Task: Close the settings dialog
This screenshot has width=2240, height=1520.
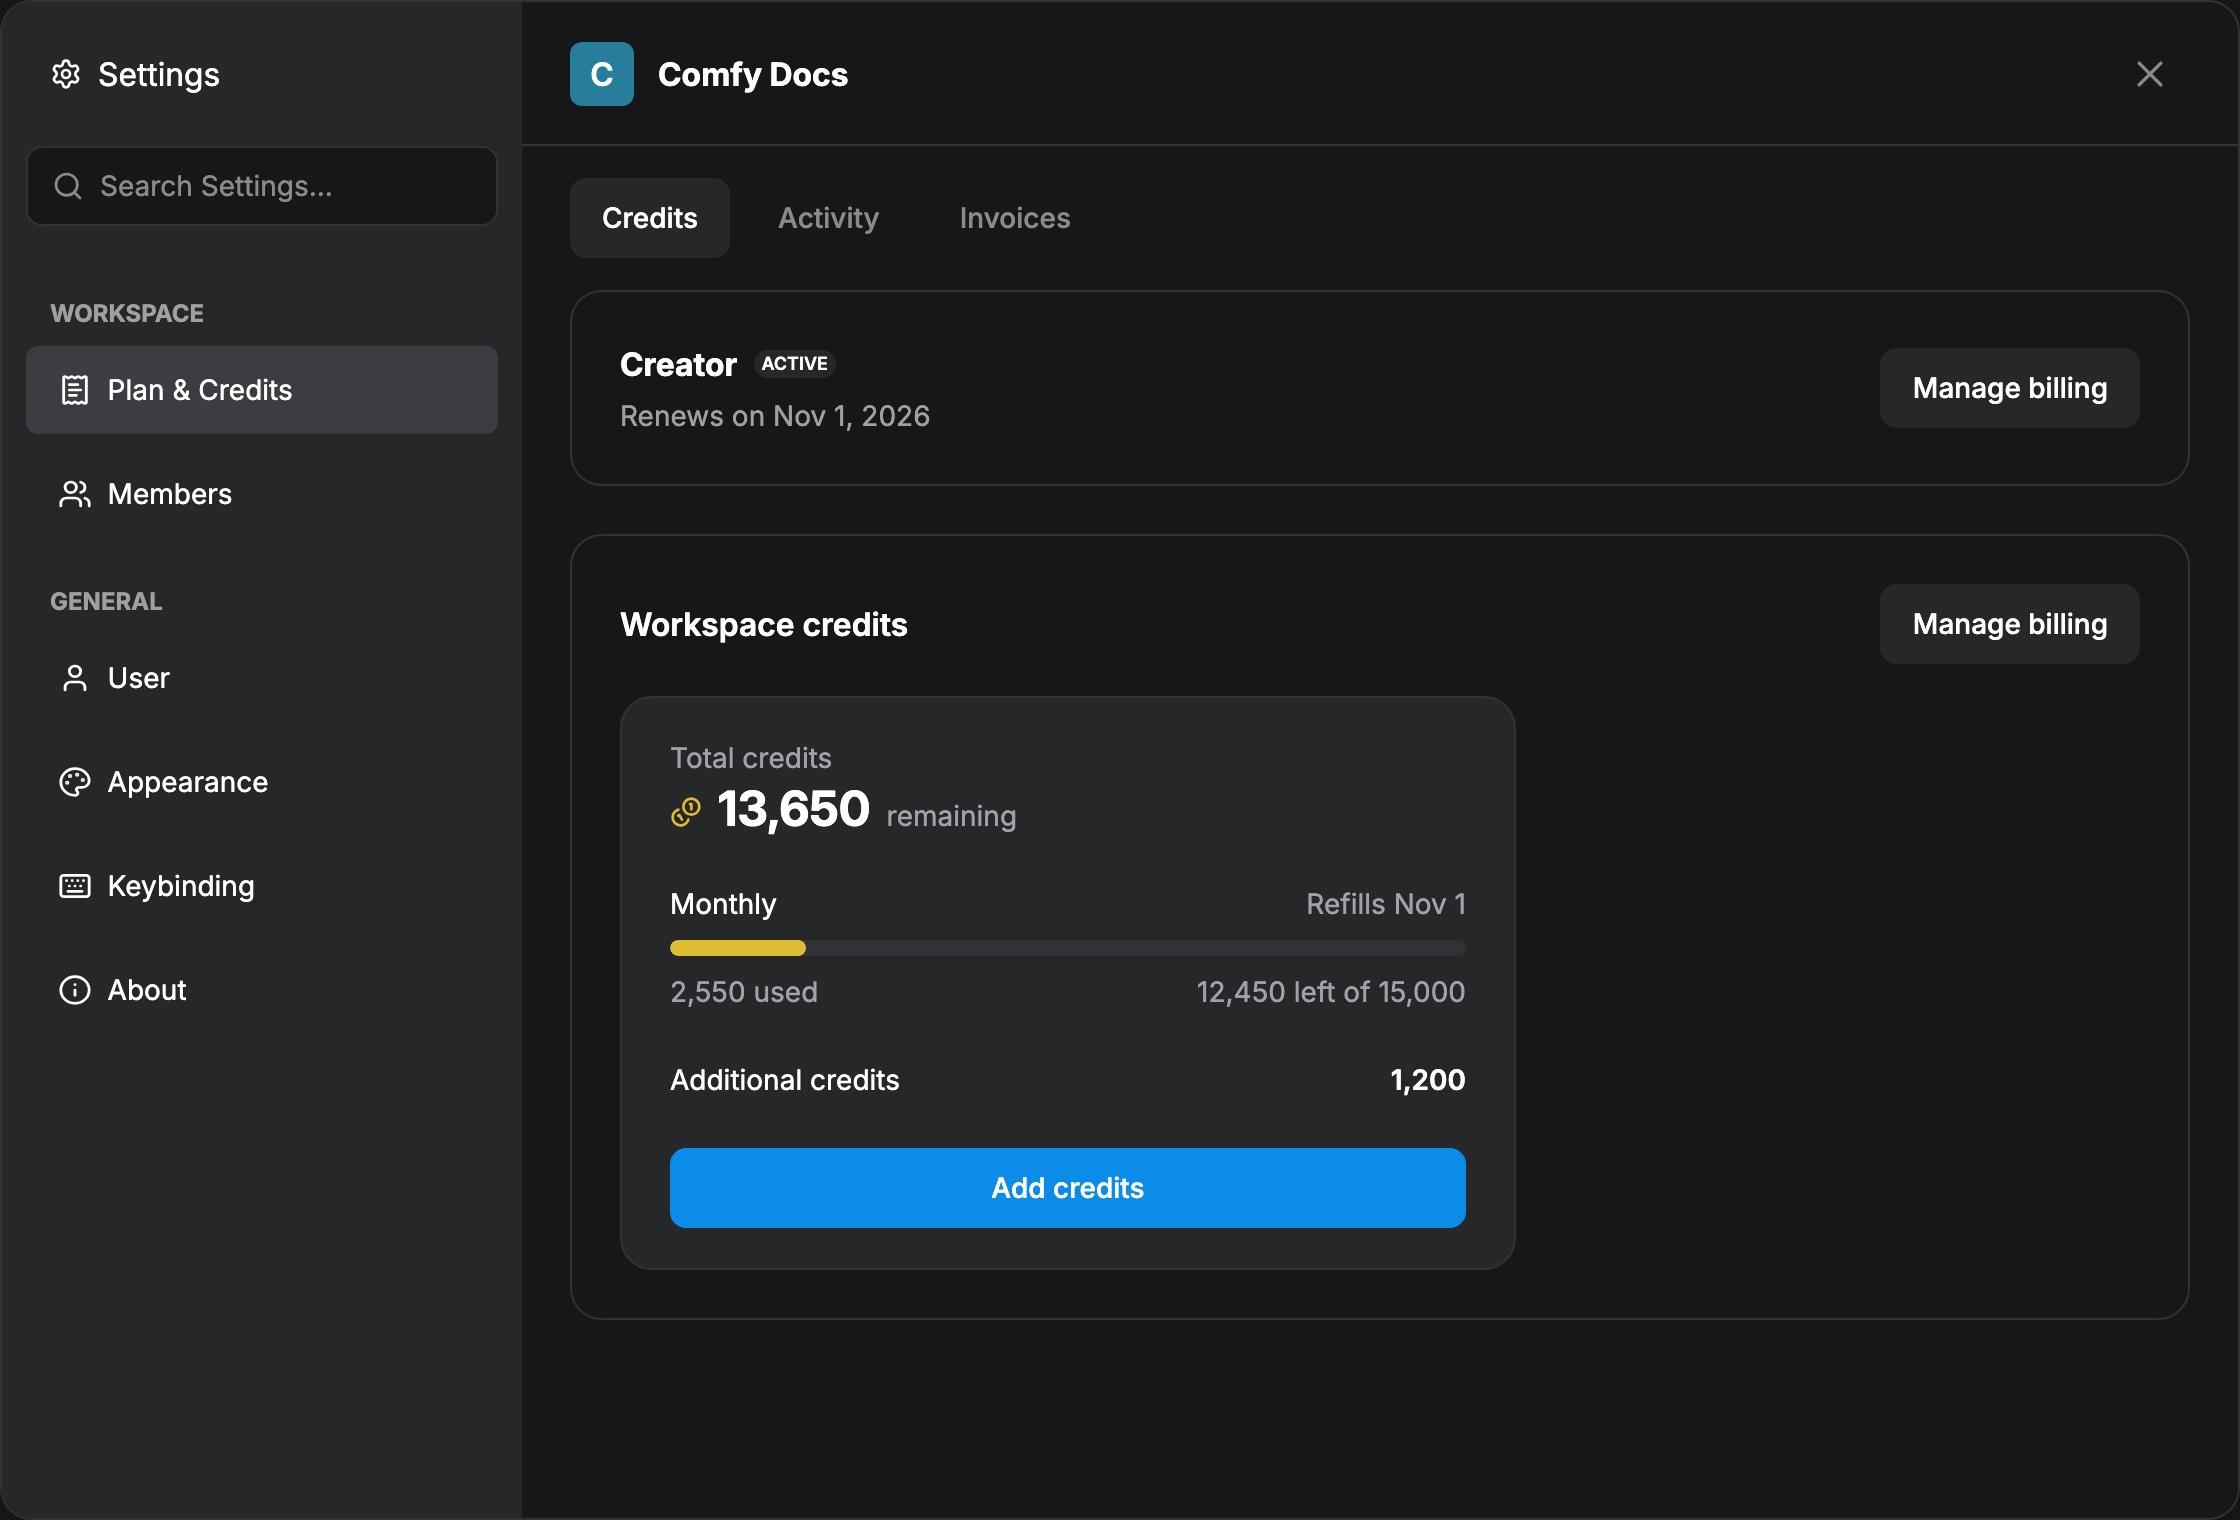Action: [x=2150, y=74]
